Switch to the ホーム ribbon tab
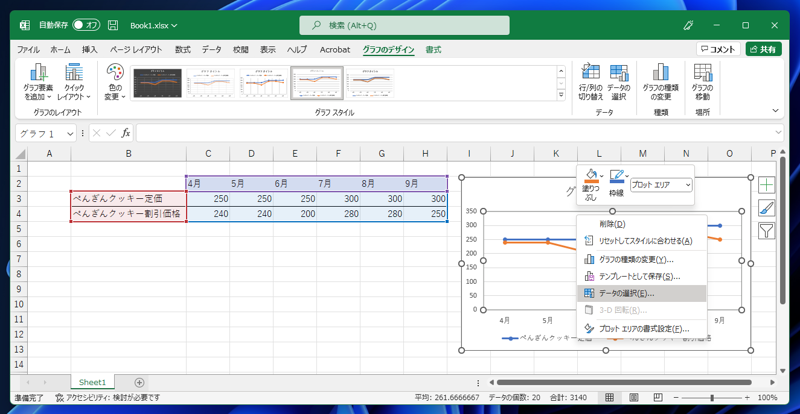The image size is (800, 414). click(x=60, y=50)
